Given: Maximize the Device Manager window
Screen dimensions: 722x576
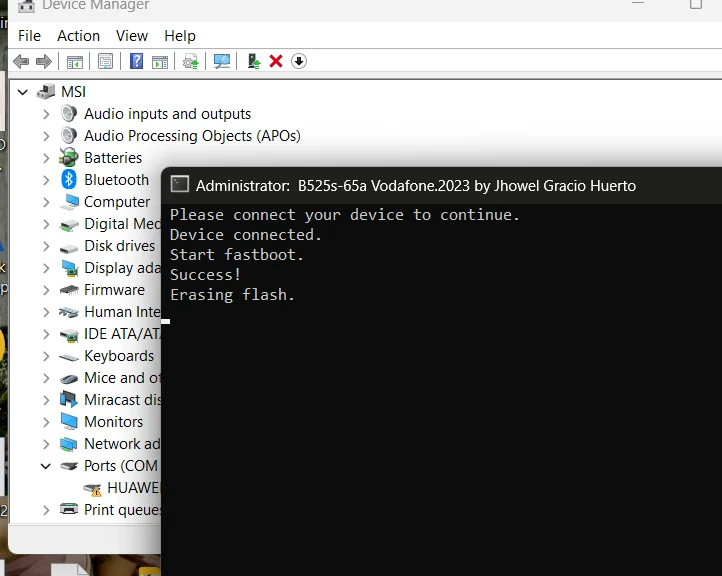Looking at the screenshot, I should (x=696, y=5).
